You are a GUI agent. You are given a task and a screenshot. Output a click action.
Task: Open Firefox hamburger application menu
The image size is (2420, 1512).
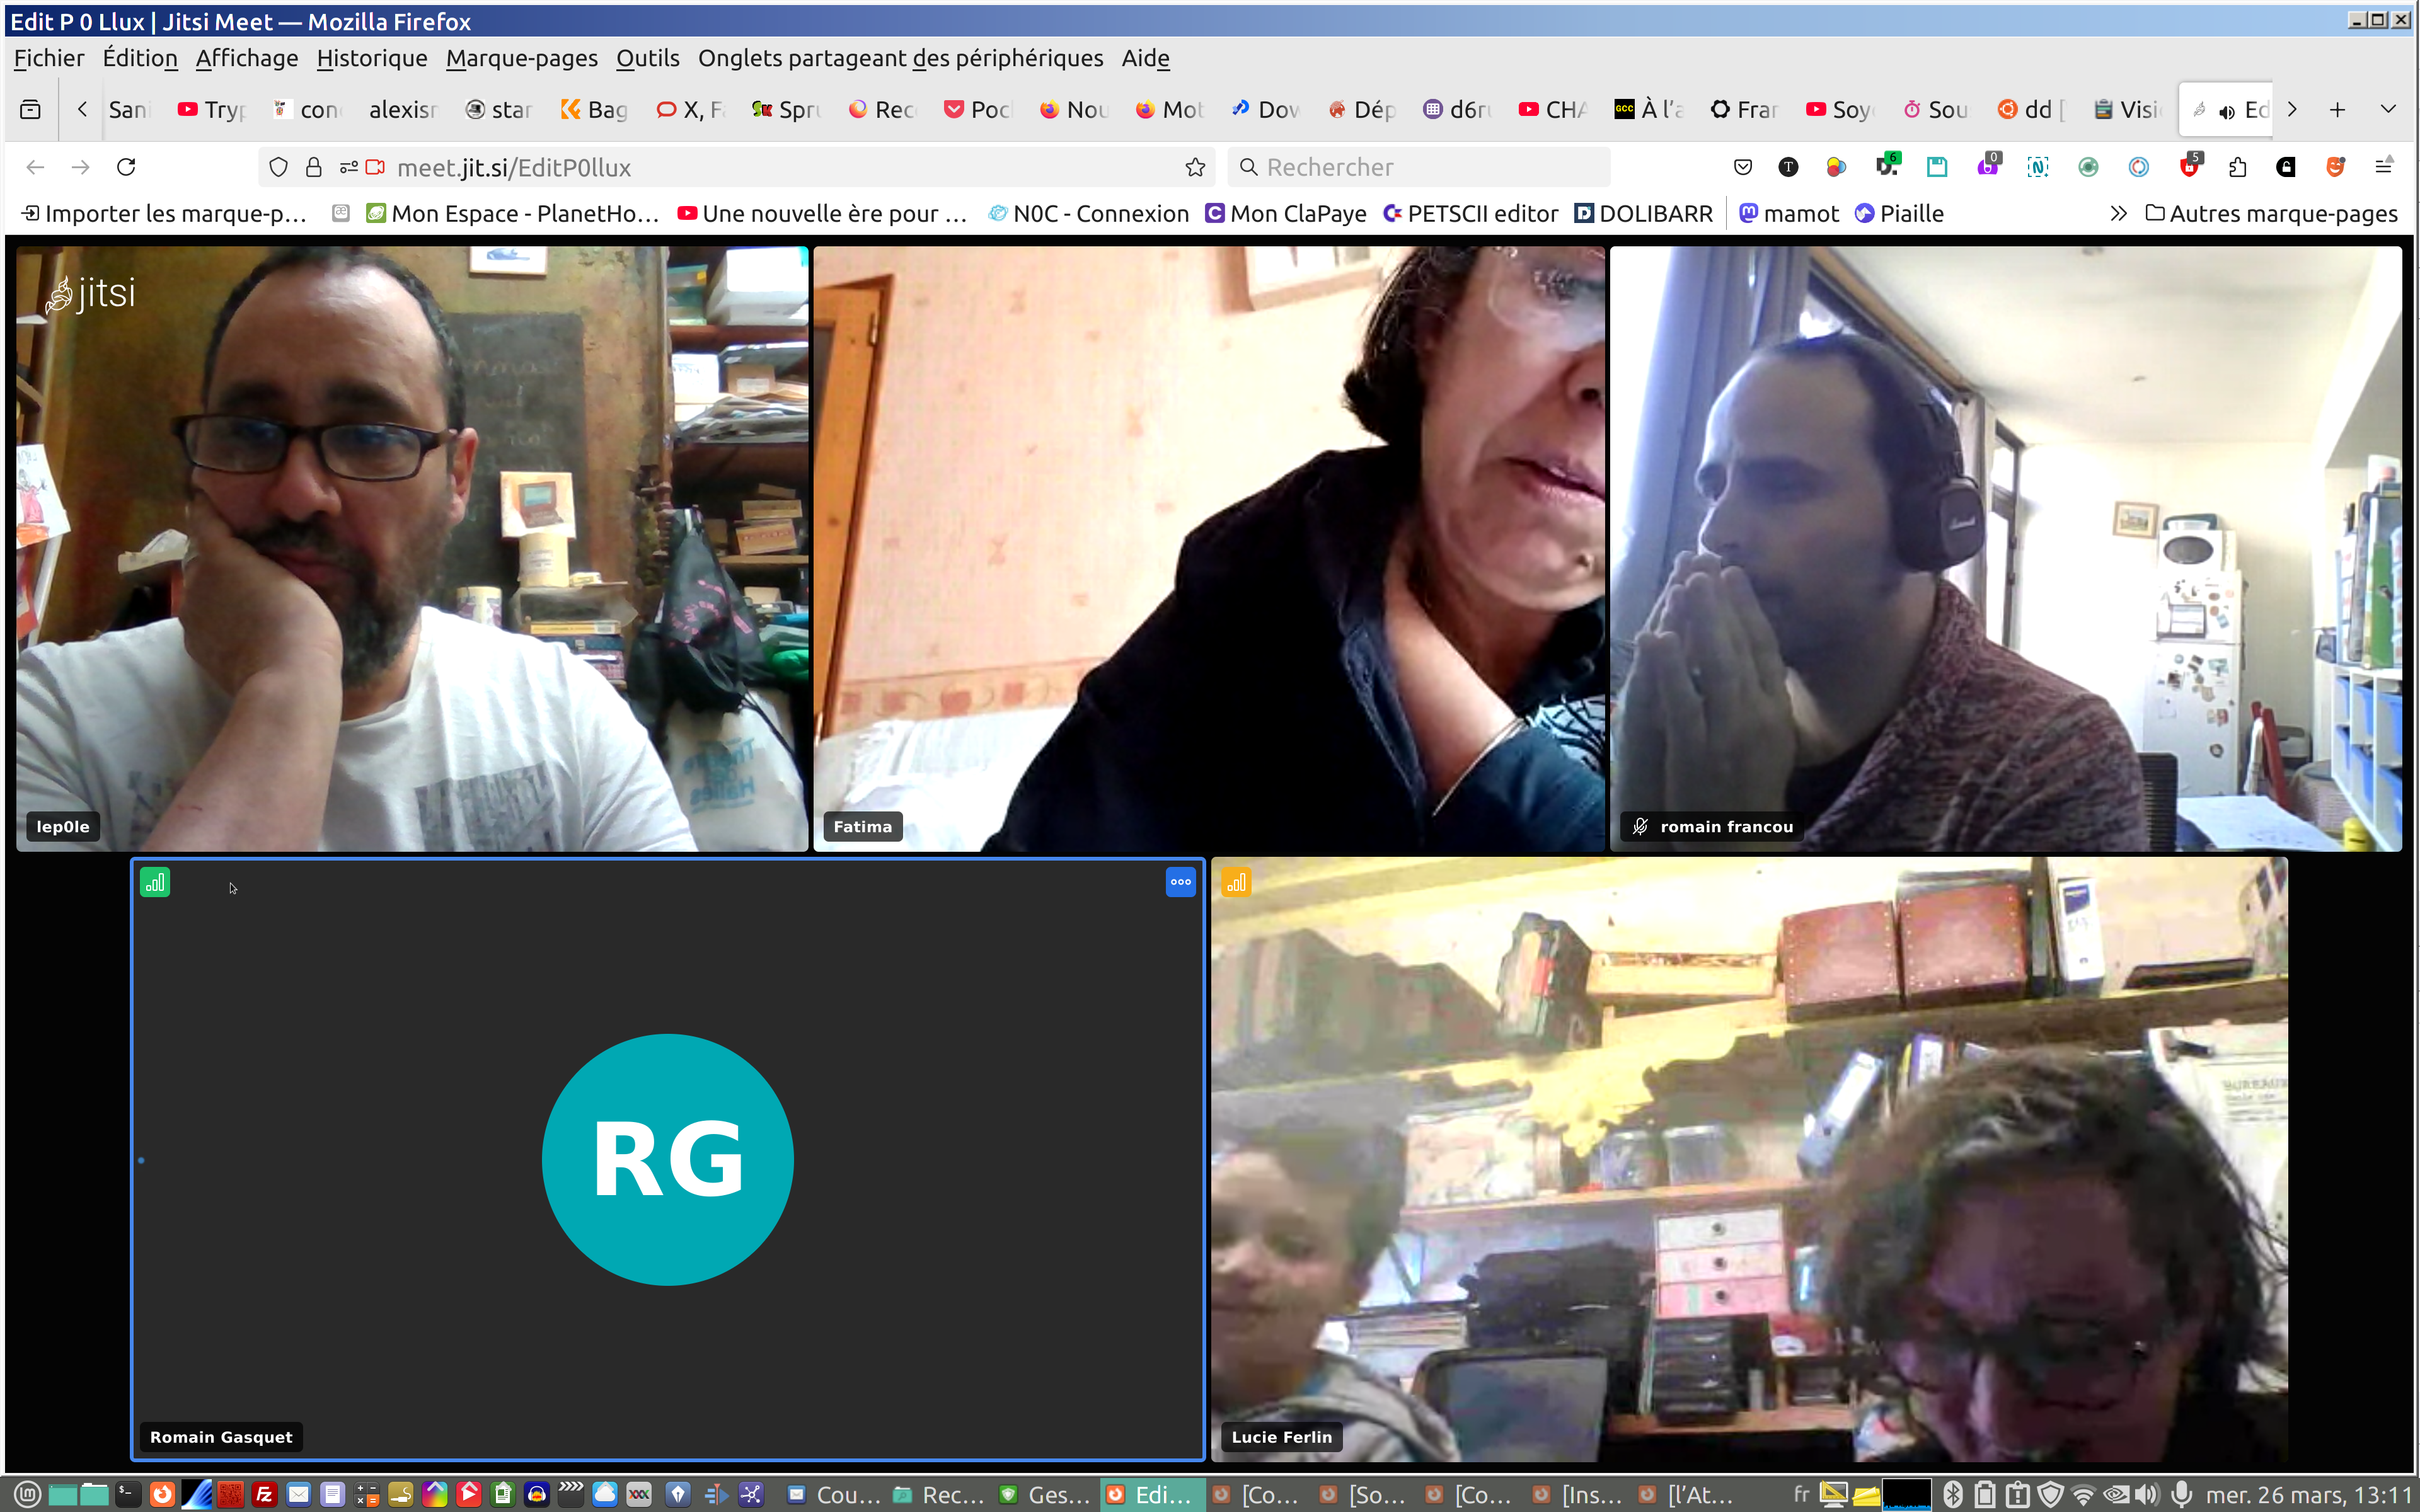pos(2384,167)
